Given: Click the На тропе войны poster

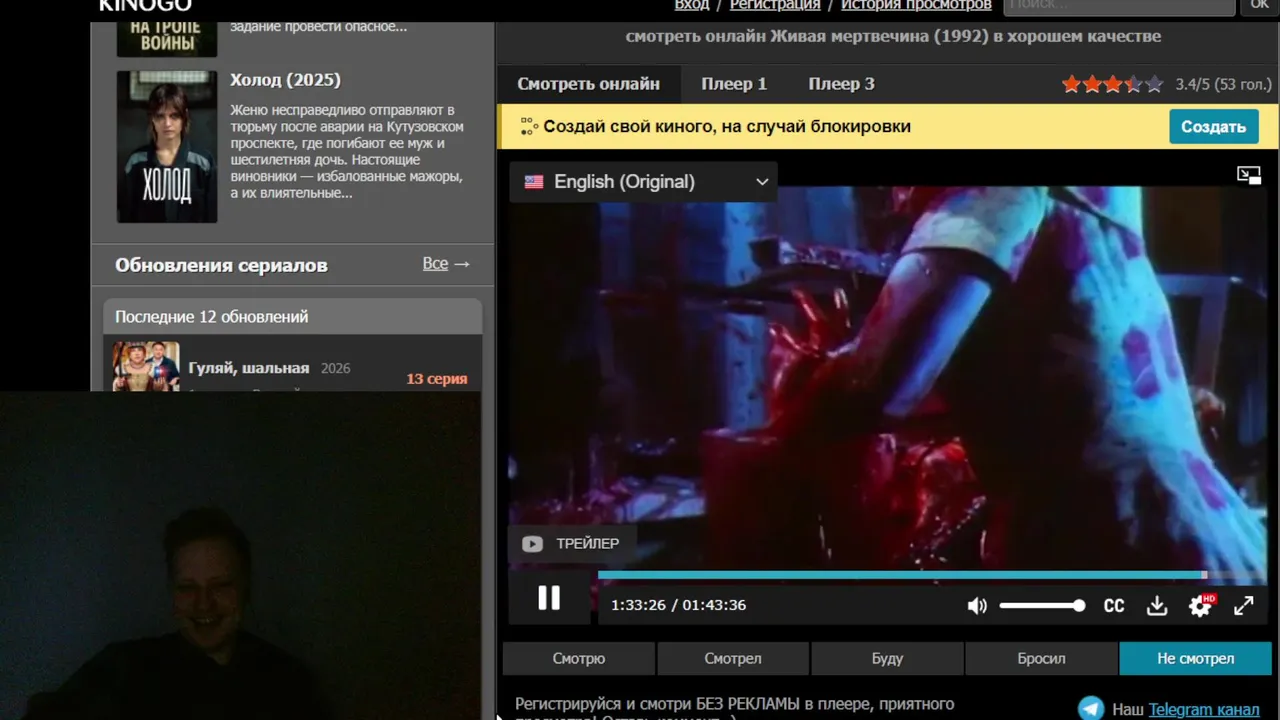Looking at the screenshot, I should tap(166, 38).
